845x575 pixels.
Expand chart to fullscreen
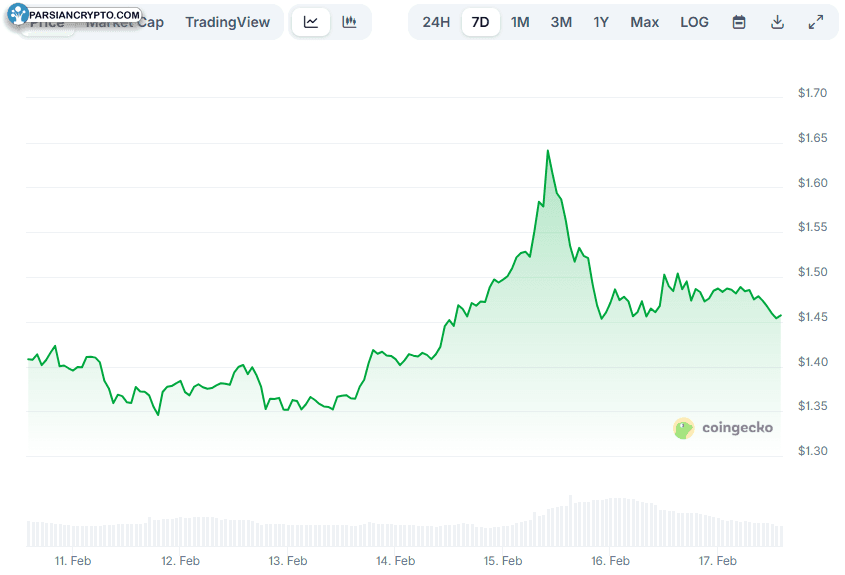click(x=816, y=22)
